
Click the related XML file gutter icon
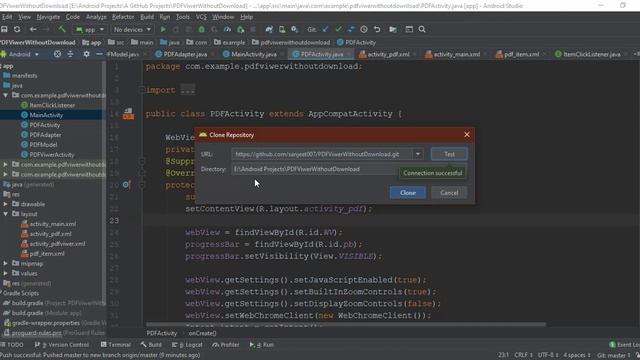pyautogui.click(x=129, y=113)
